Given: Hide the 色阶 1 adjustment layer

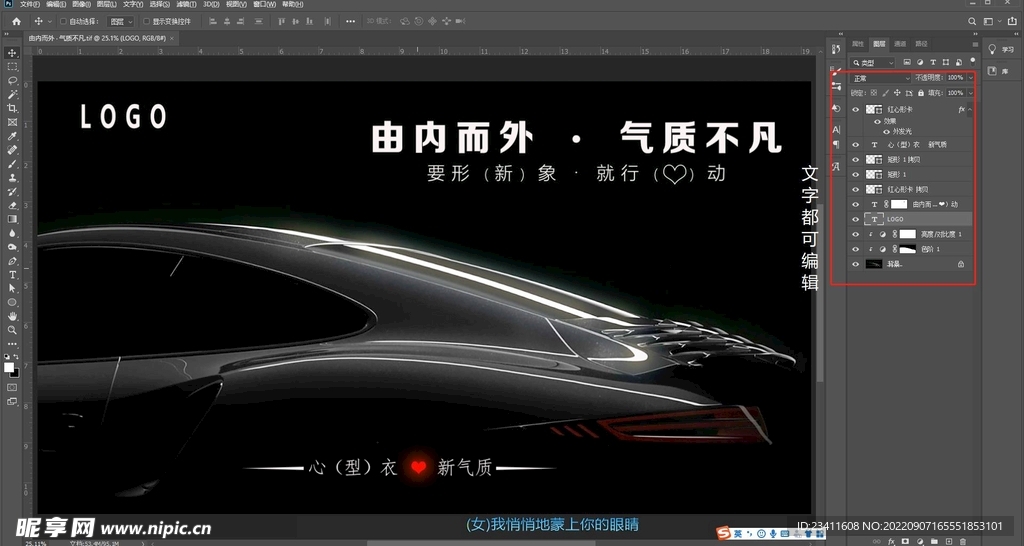Looking at the screenshot, I should point(856,249).
